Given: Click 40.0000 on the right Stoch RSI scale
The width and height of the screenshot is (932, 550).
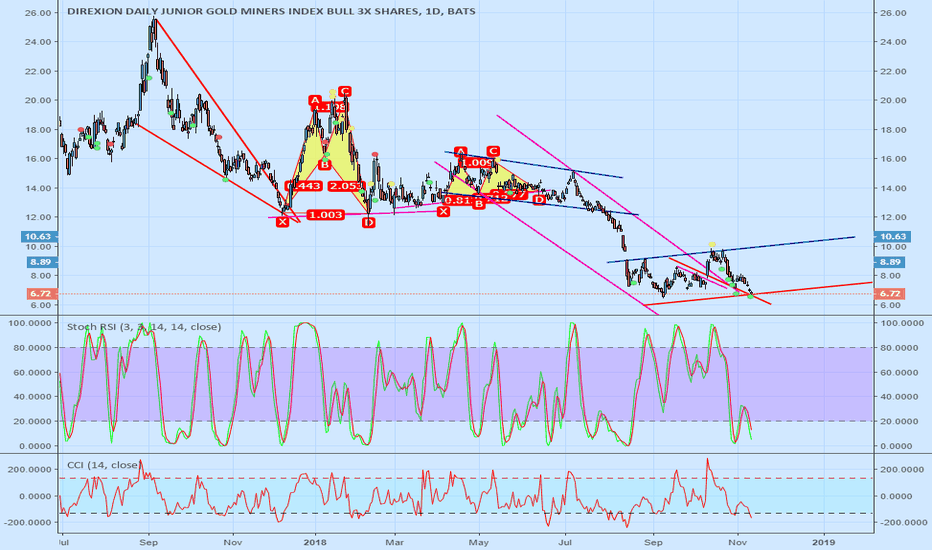Looking at the screenshot, I should pos(898,397).
